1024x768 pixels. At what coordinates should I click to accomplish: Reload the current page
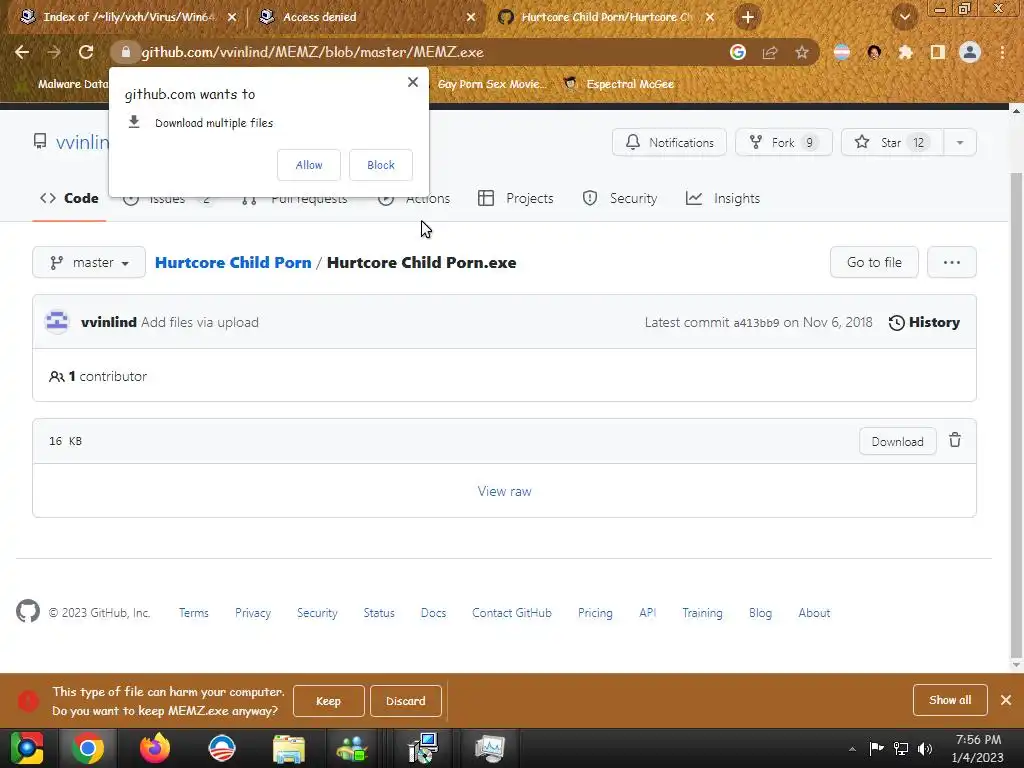86,52
